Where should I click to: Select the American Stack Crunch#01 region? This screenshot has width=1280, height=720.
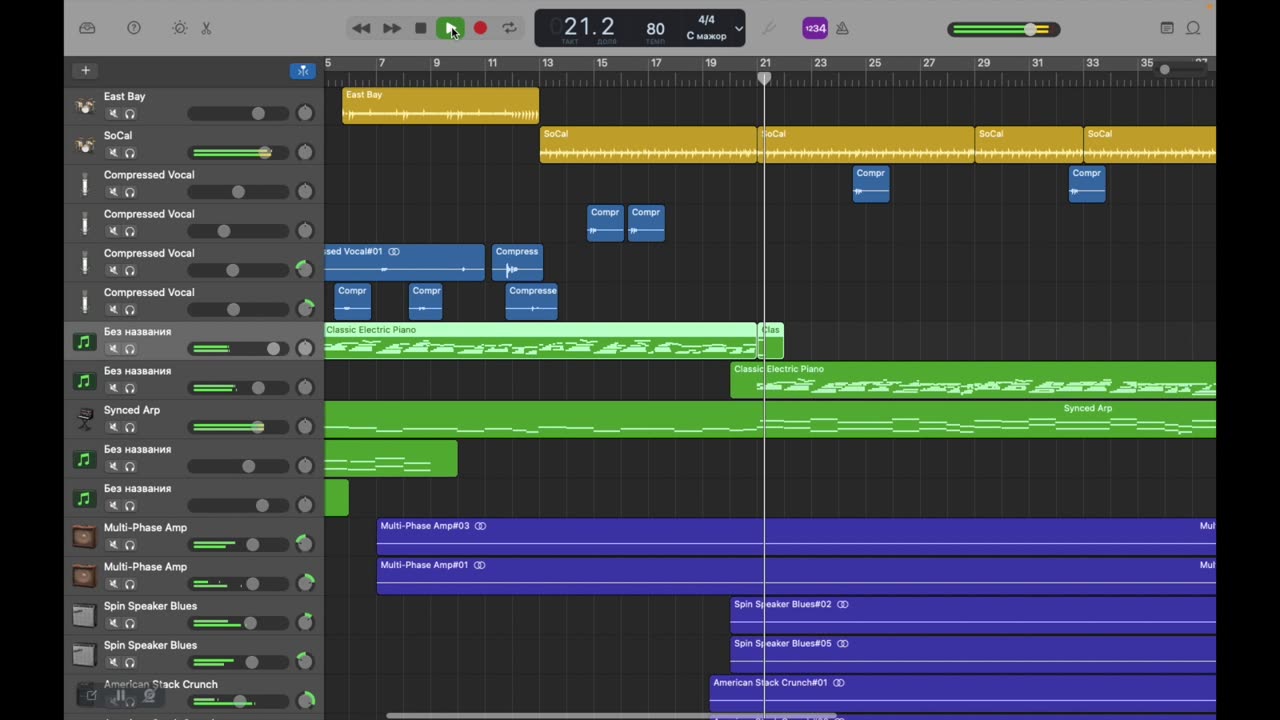[963, 692]
